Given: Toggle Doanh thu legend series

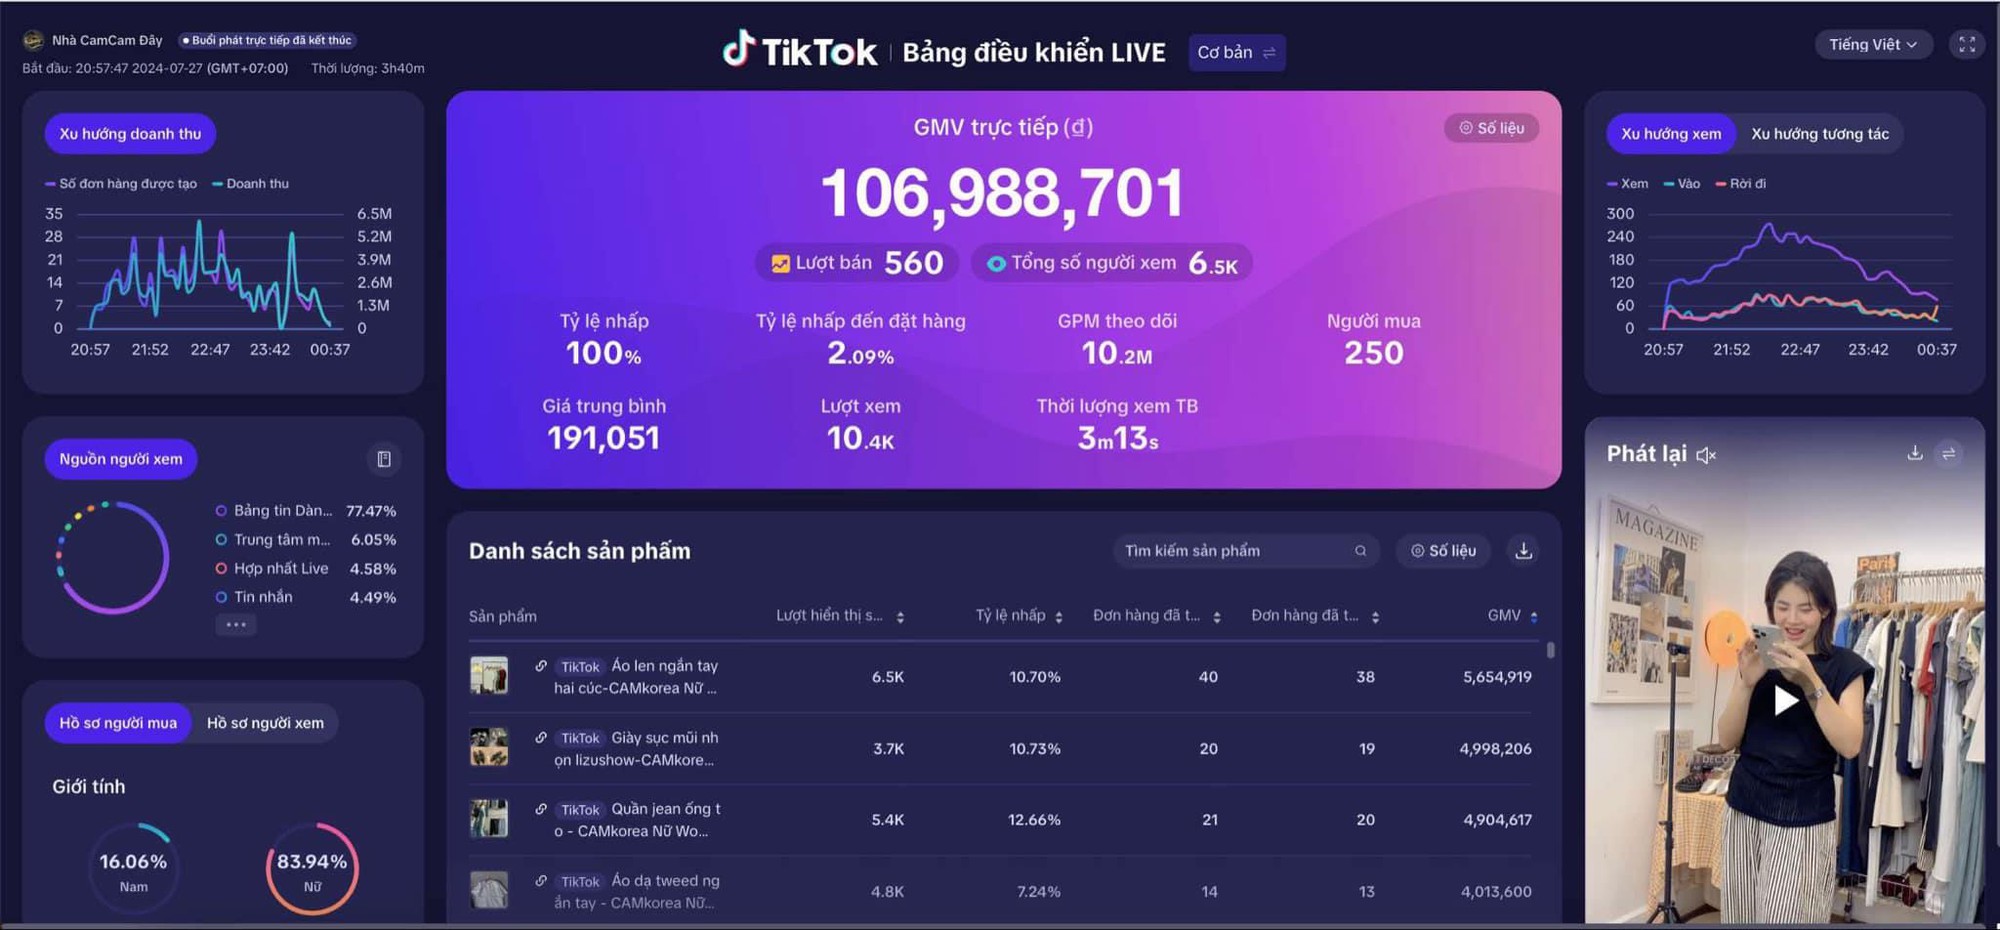Looking at the screenshot, I should click(x=250, y=184).
